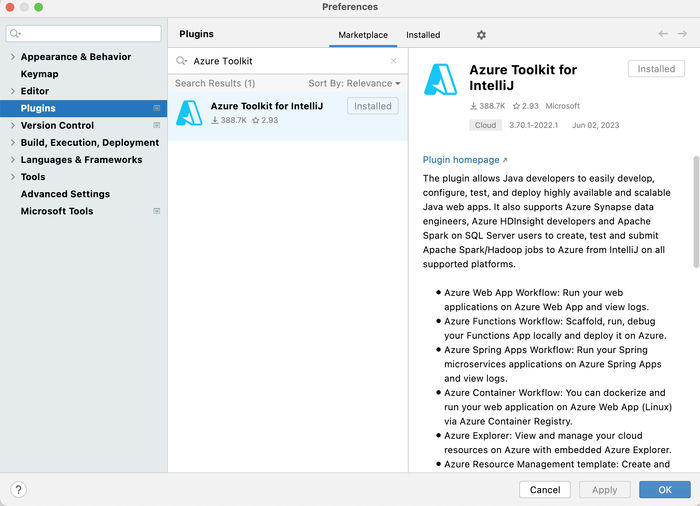Click the date Jun 02, 2023

[596, 125]
